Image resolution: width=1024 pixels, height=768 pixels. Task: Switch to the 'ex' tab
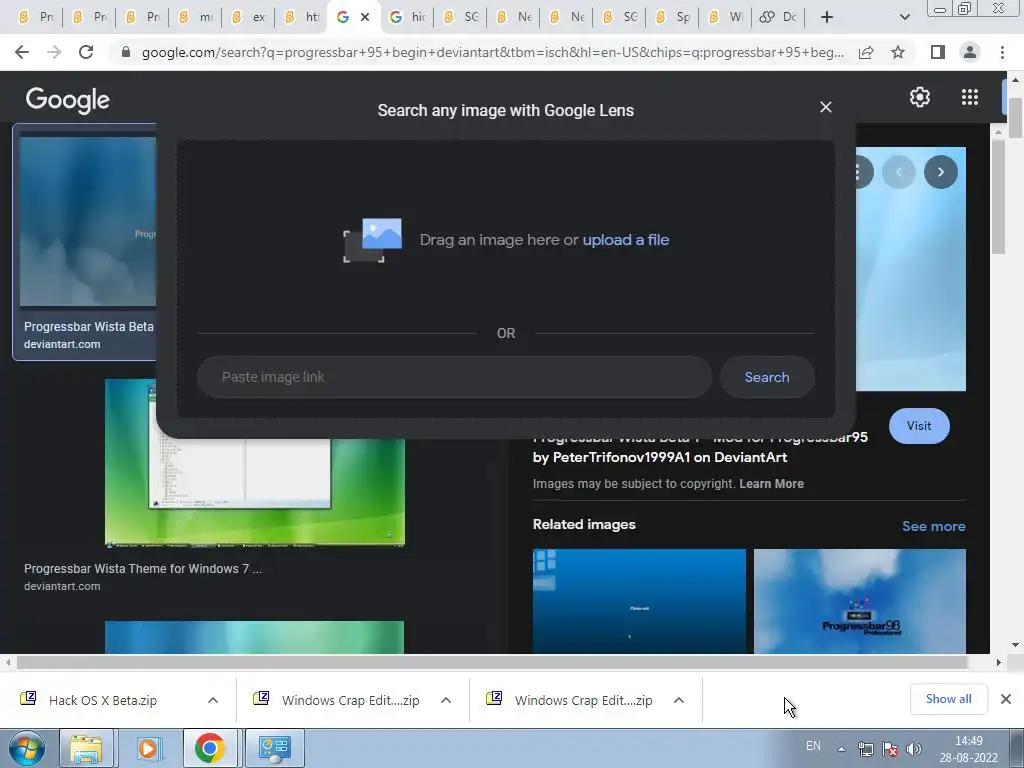[x=248, y=17]
